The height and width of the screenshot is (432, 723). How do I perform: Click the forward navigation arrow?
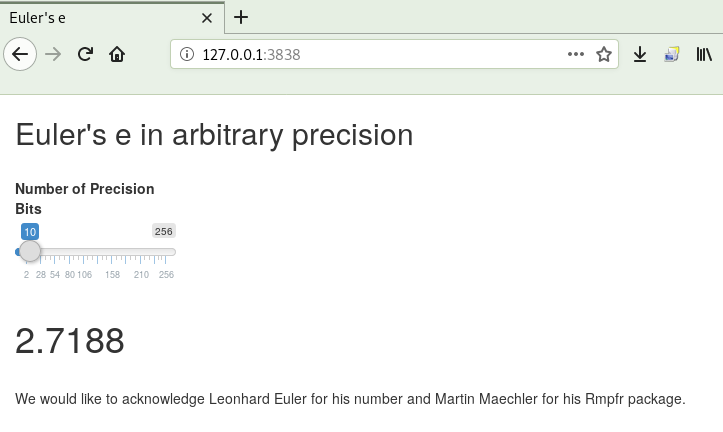(x=53, y=54)
